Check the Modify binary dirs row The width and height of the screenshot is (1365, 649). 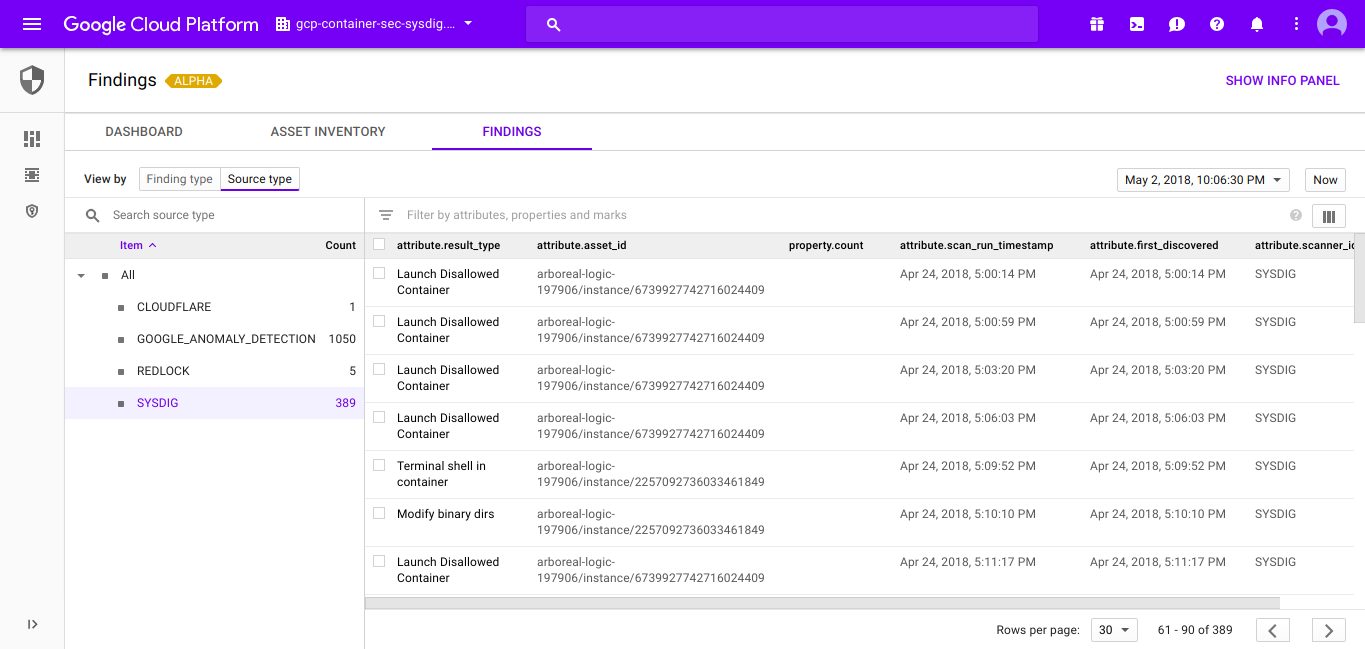pyautogui.click(x=379, y=513)
